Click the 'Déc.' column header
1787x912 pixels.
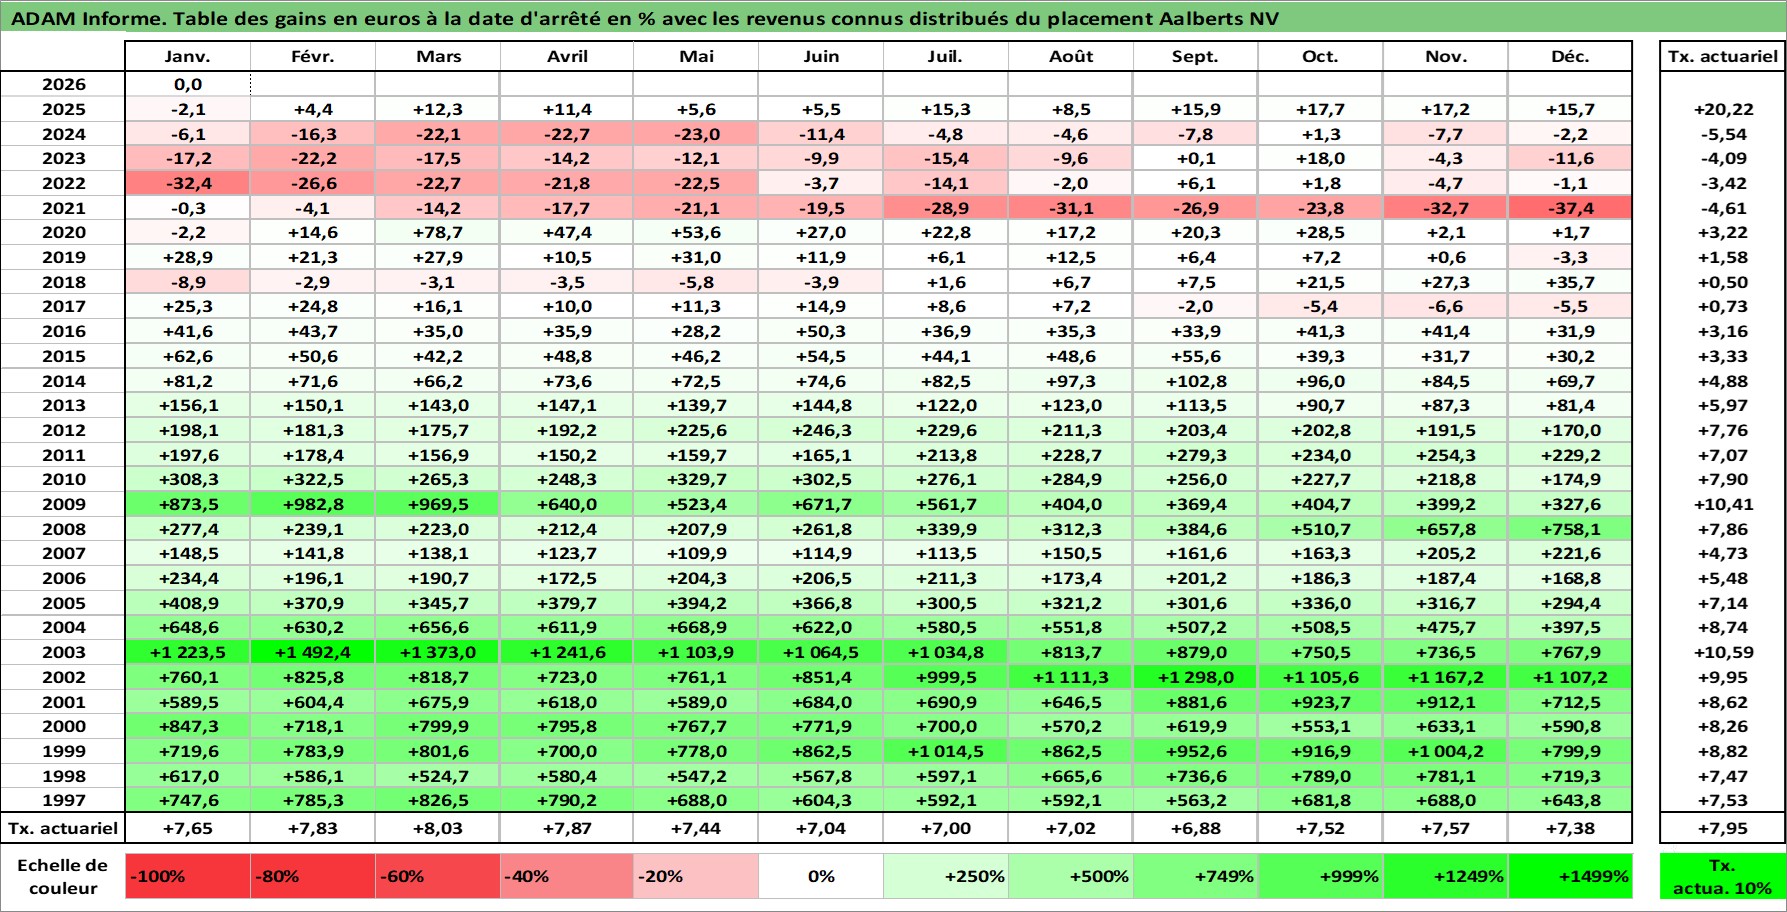pos(1570,56)
